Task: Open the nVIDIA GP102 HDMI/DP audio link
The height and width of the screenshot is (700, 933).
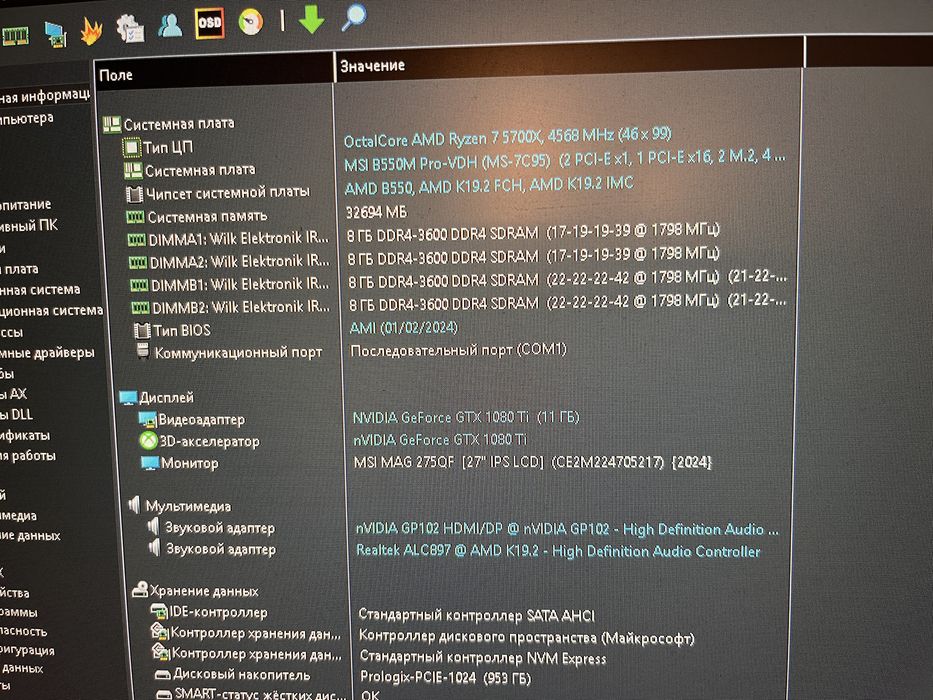Action: (x=567, y=529)
